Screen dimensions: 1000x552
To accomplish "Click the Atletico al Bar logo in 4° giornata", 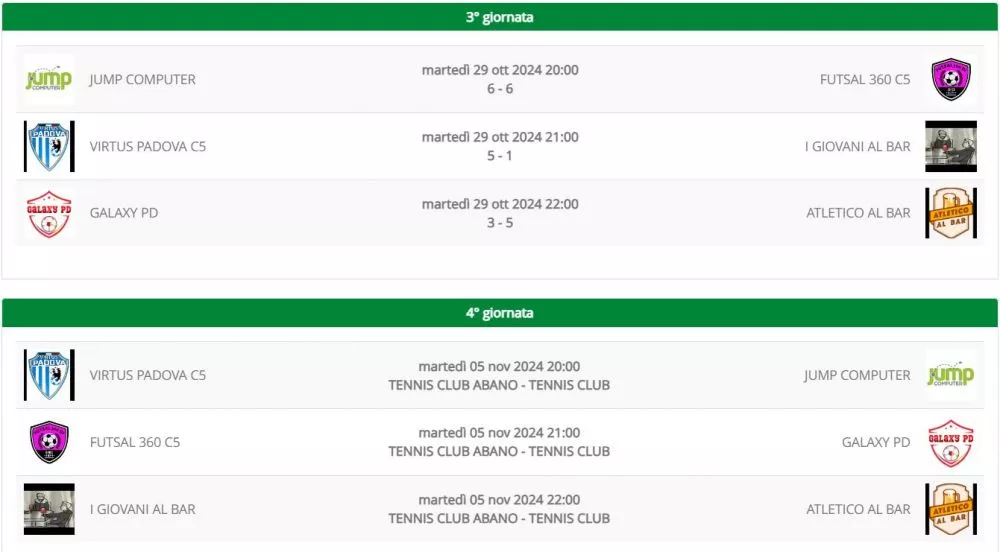I will point(951,509).
